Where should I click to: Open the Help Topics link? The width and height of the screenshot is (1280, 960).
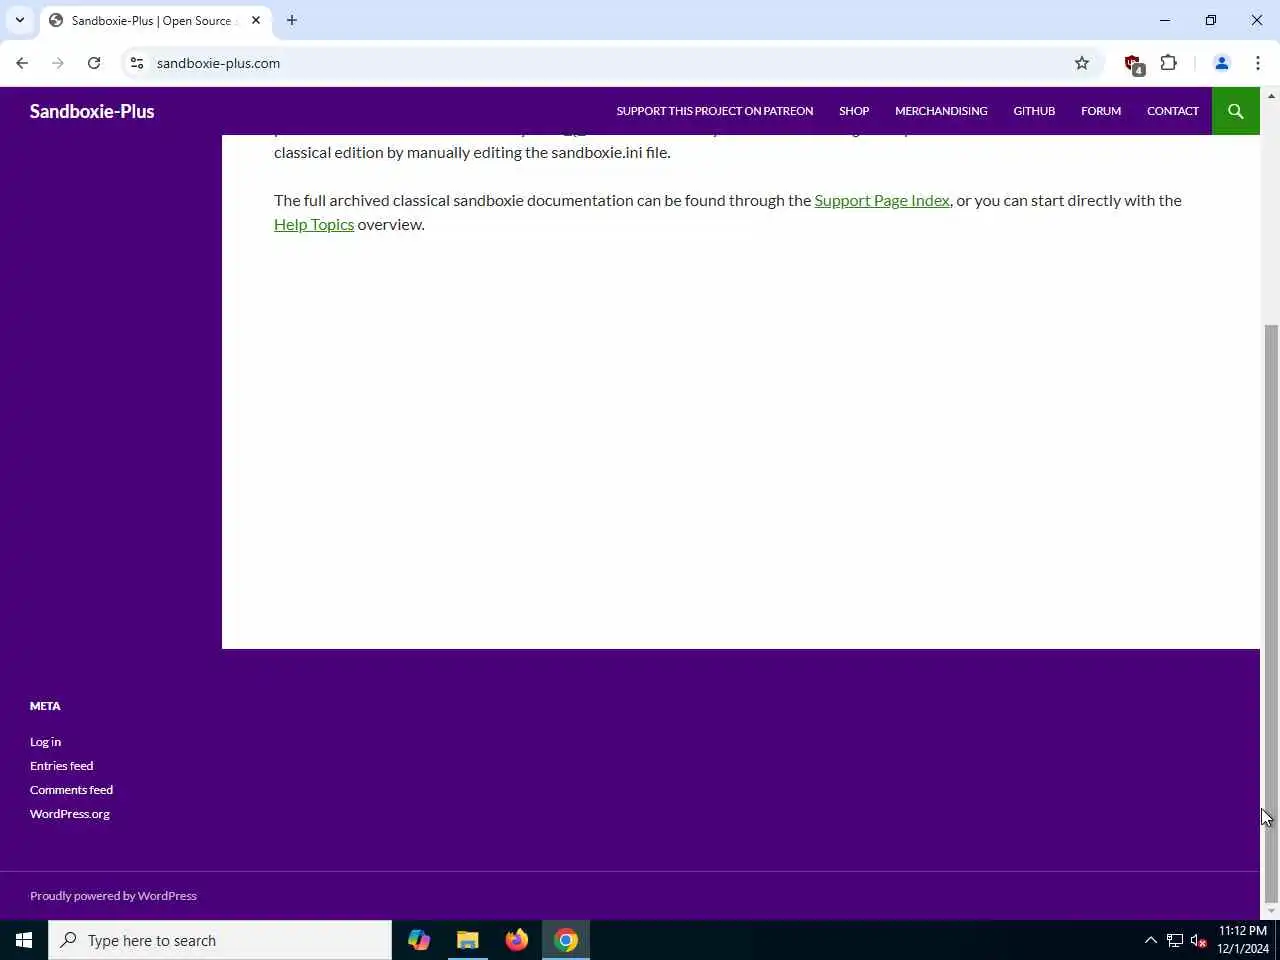314,224
